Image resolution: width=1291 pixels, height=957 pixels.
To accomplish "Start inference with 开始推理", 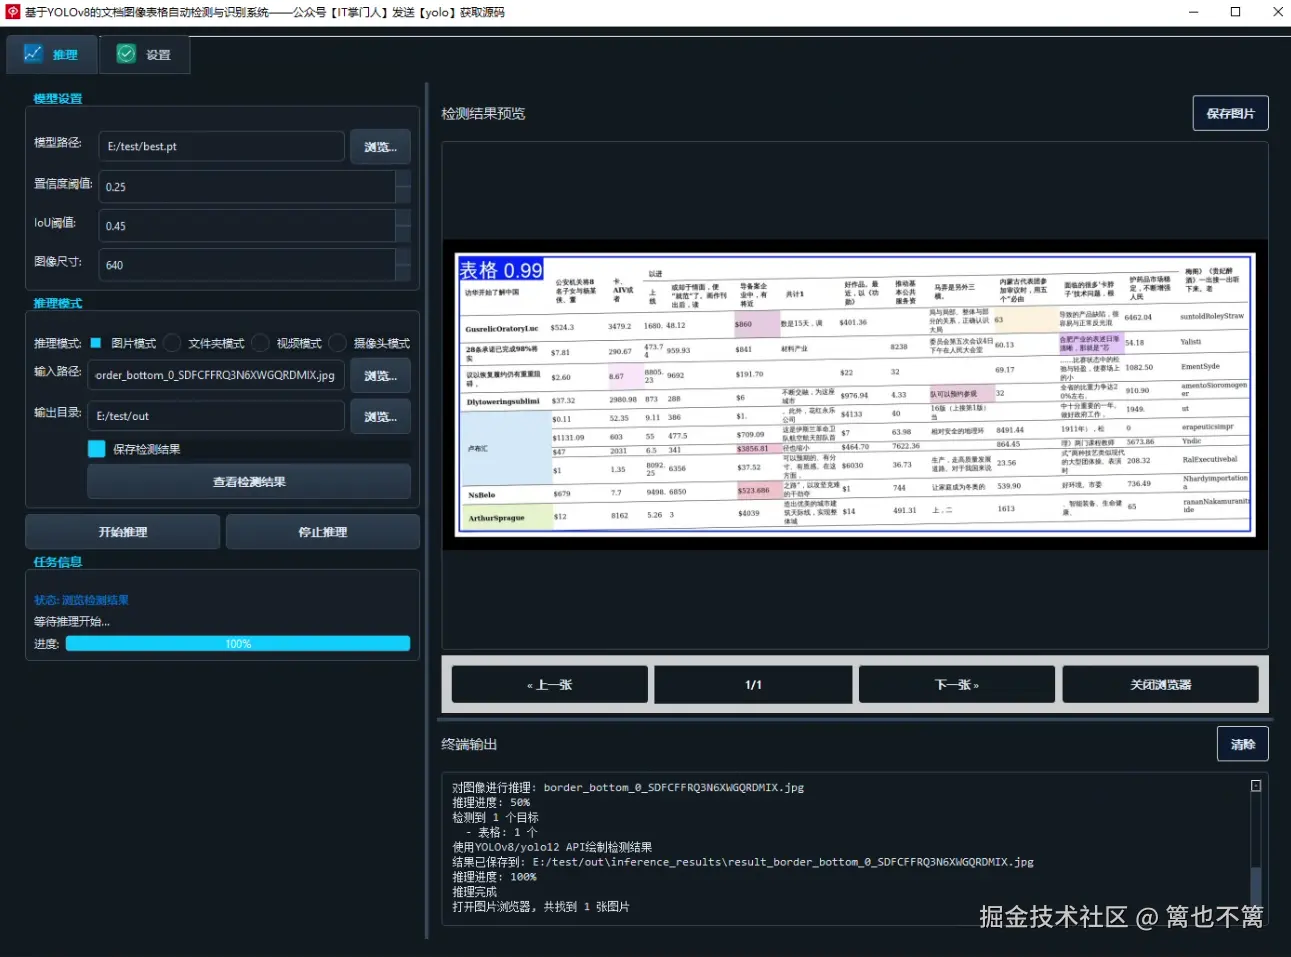I will click(123, 532).
